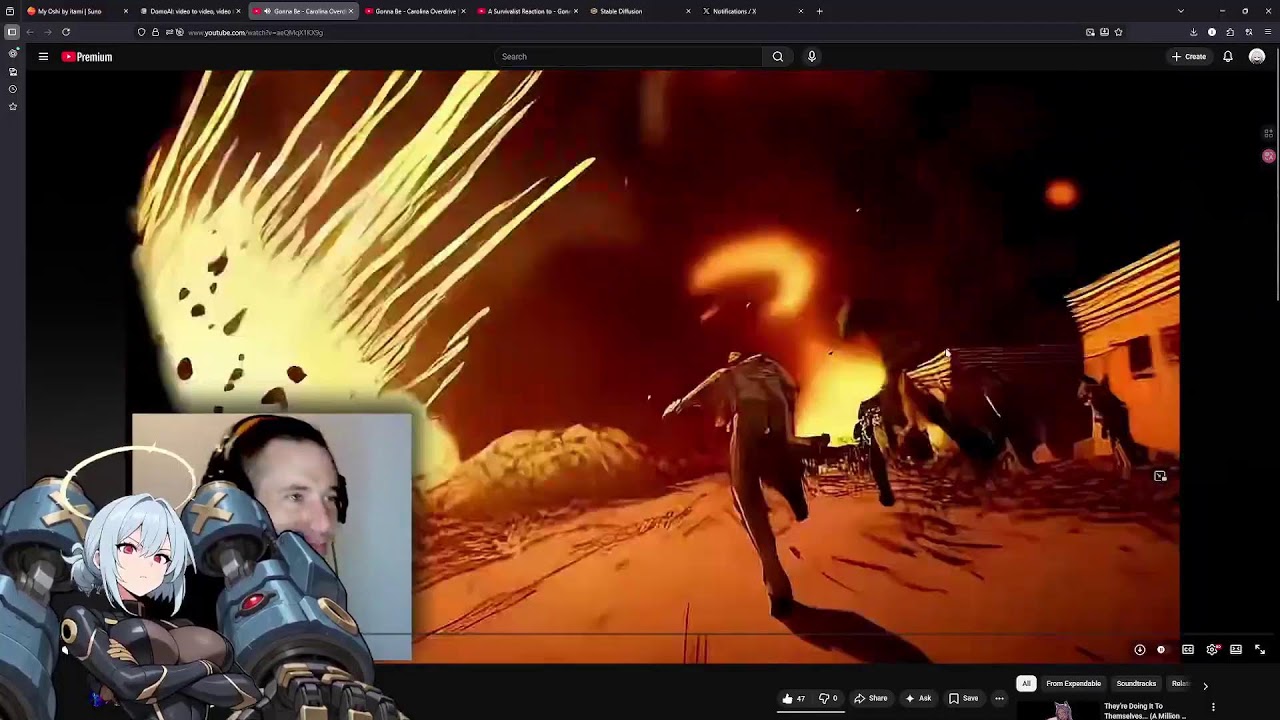This screenshot has width=1280, height=720.
Task: Save the video to playlist
Action: pyautogui.click(x=963, y=698)
